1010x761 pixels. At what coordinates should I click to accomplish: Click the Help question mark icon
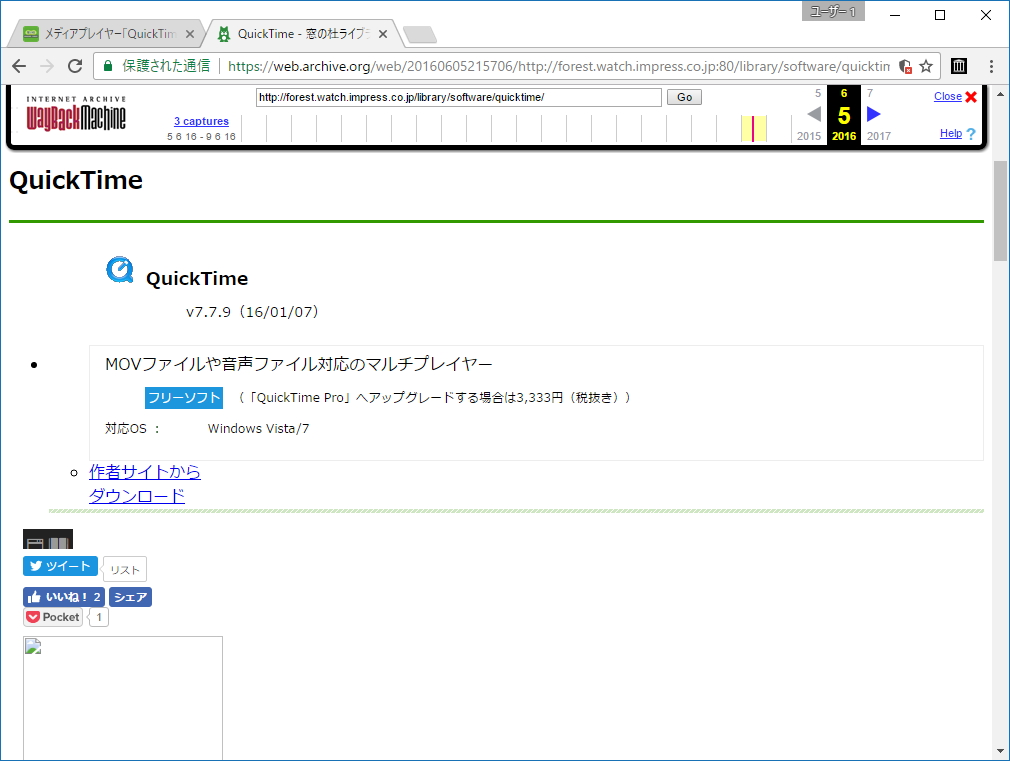[971, 133]
